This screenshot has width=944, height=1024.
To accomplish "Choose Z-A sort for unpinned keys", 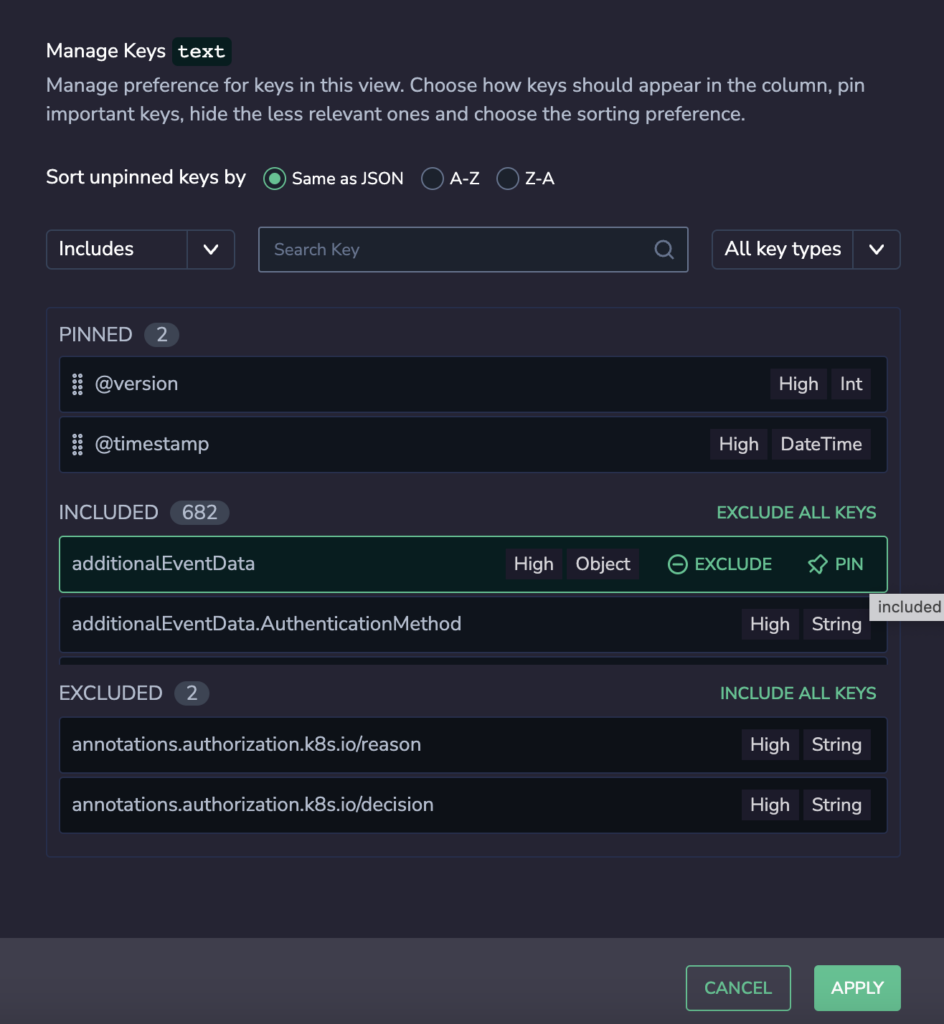I will (x=507, y=178).
